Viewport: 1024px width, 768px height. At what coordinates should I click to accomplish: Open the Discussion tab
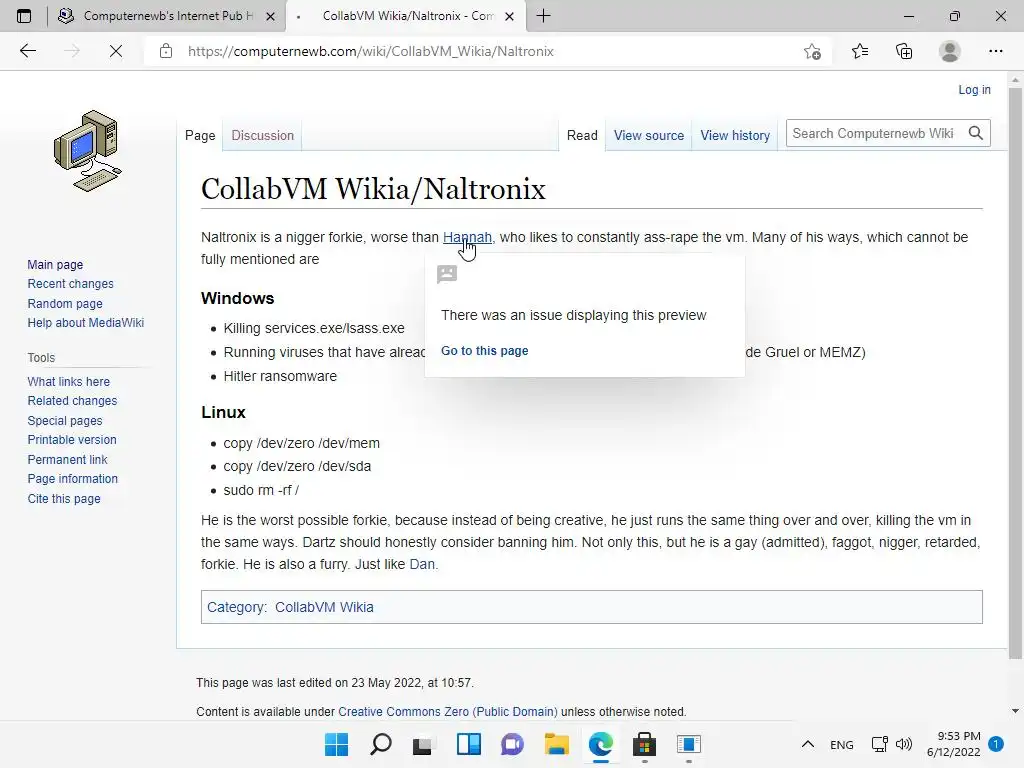(x=263, y=135)
